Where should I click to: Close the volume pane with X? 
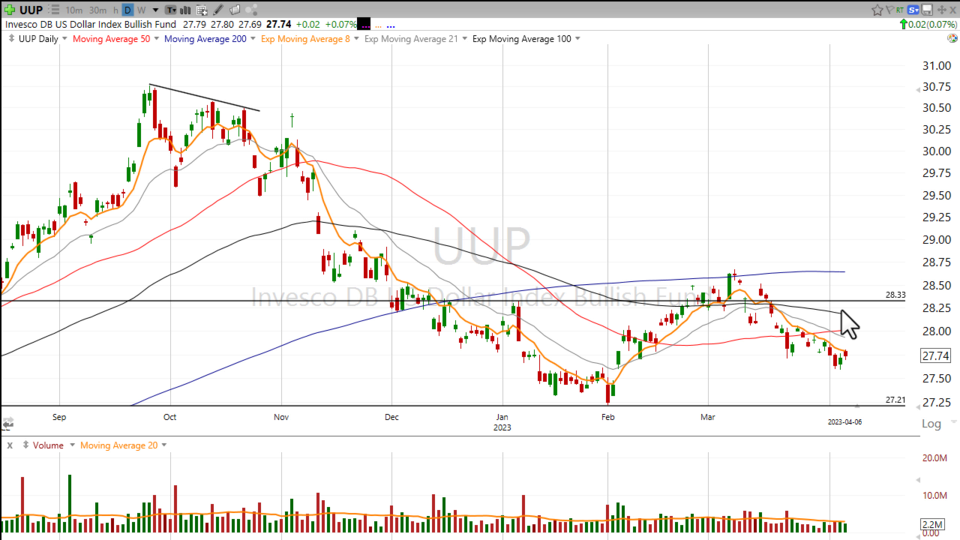point(10,445)
